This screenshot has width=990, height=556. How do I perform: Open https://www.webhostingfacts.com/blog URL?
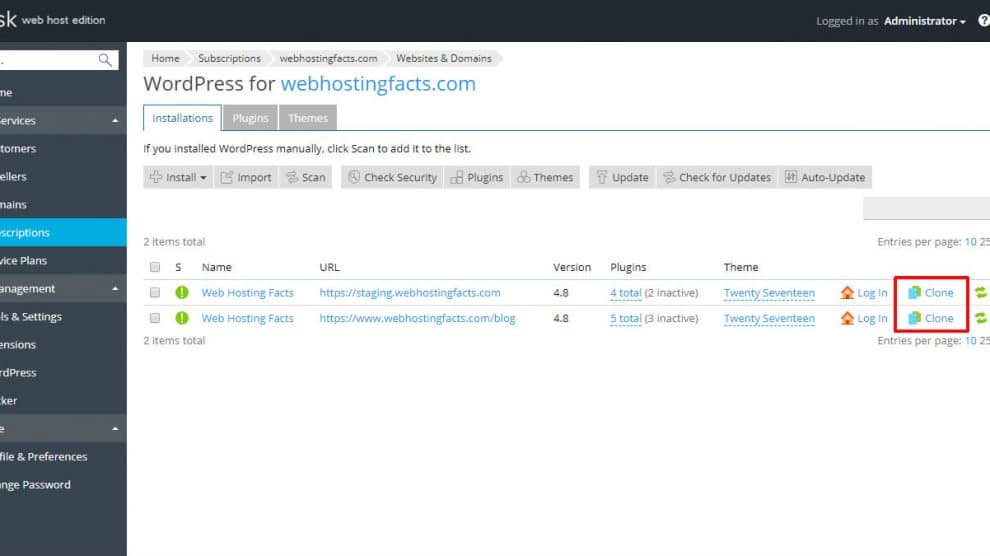(417, 318)
